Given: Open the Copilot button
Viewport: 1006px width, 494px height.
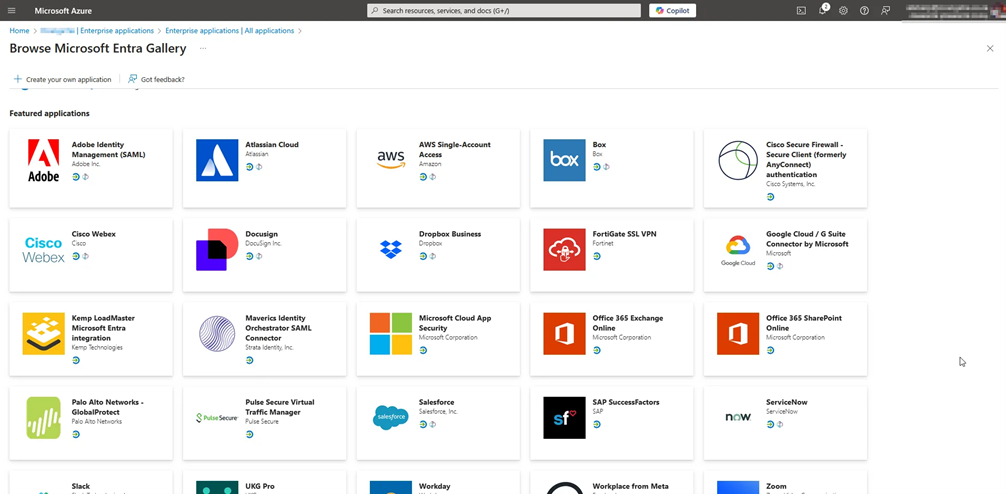Looking at the screenshot, I should (673, 10).
